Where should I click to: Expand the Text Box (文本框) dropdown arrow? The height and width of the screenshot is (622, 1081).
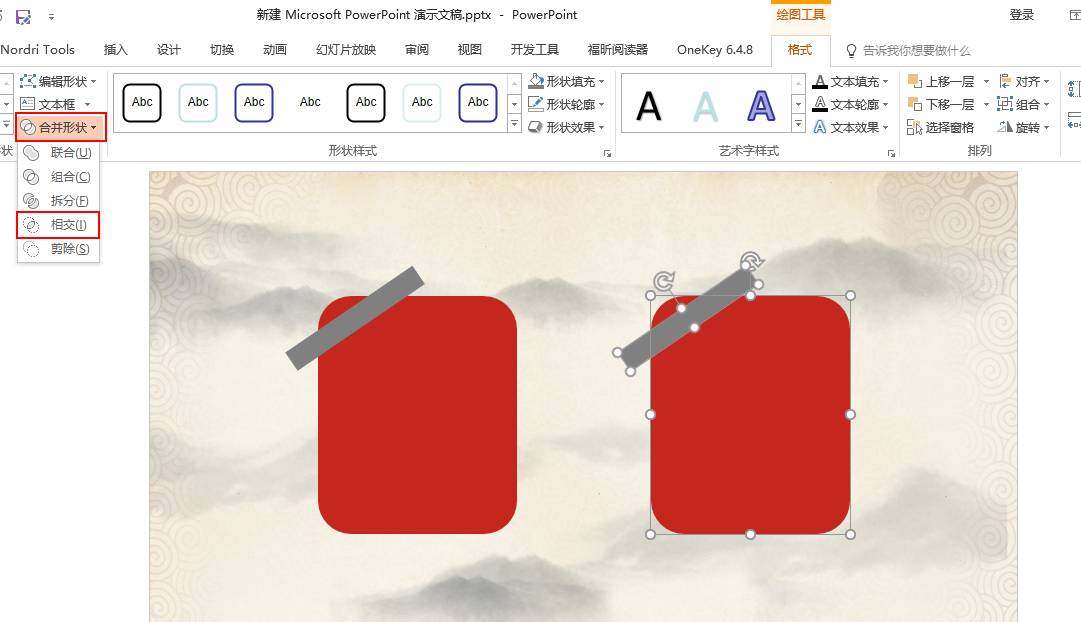[88, 105]
